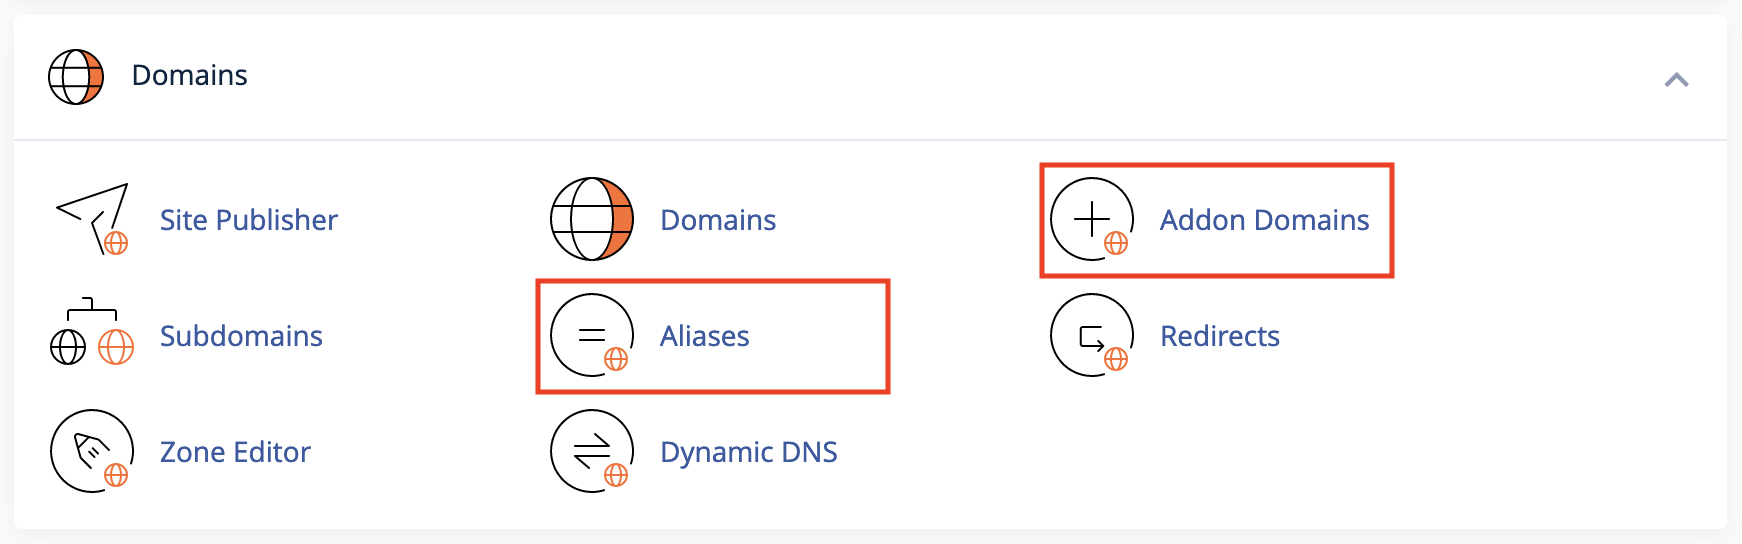Collapse the Domains section with chevron
The width and height of the screenshot is (1742, 544).
tap(1677, 80)
